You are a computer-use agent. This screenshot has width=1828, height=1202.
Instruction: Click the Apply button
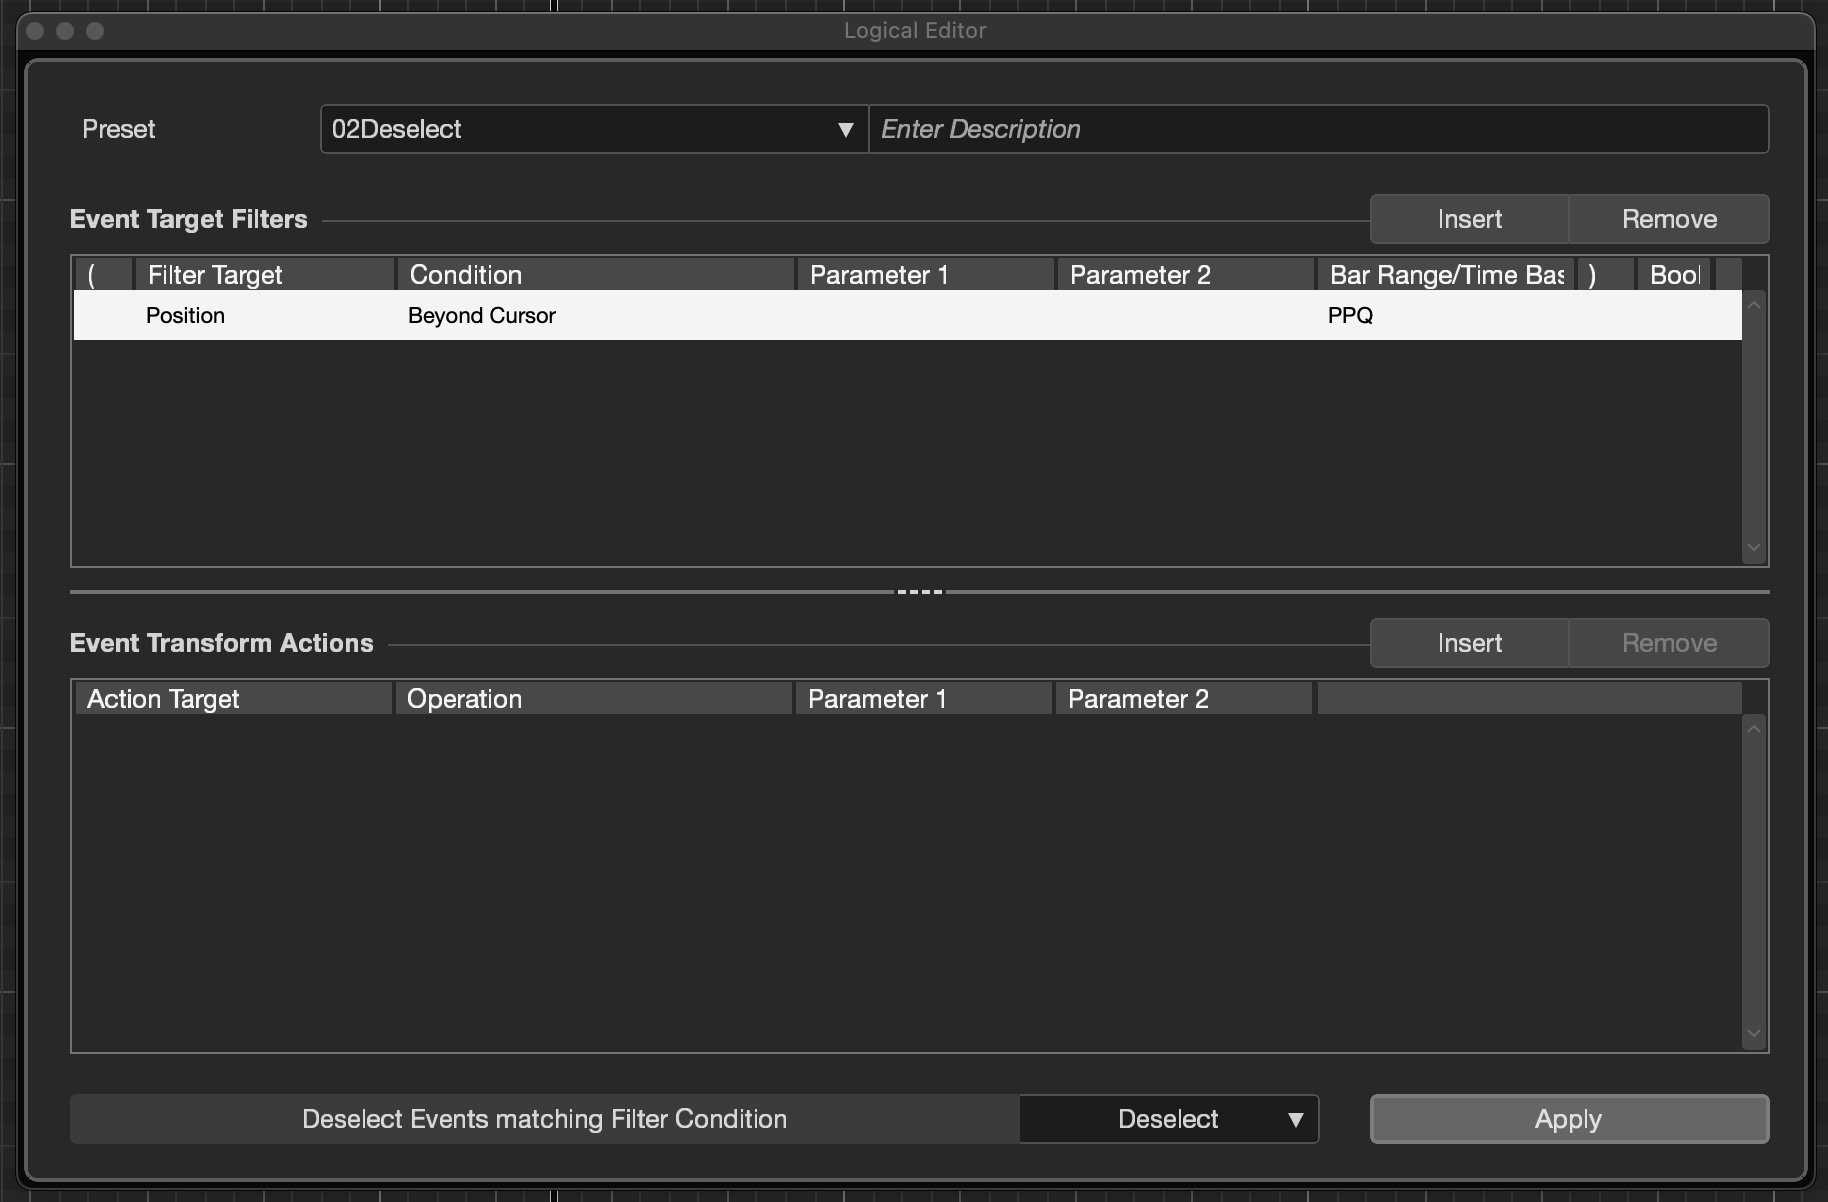(1569, 1119)
